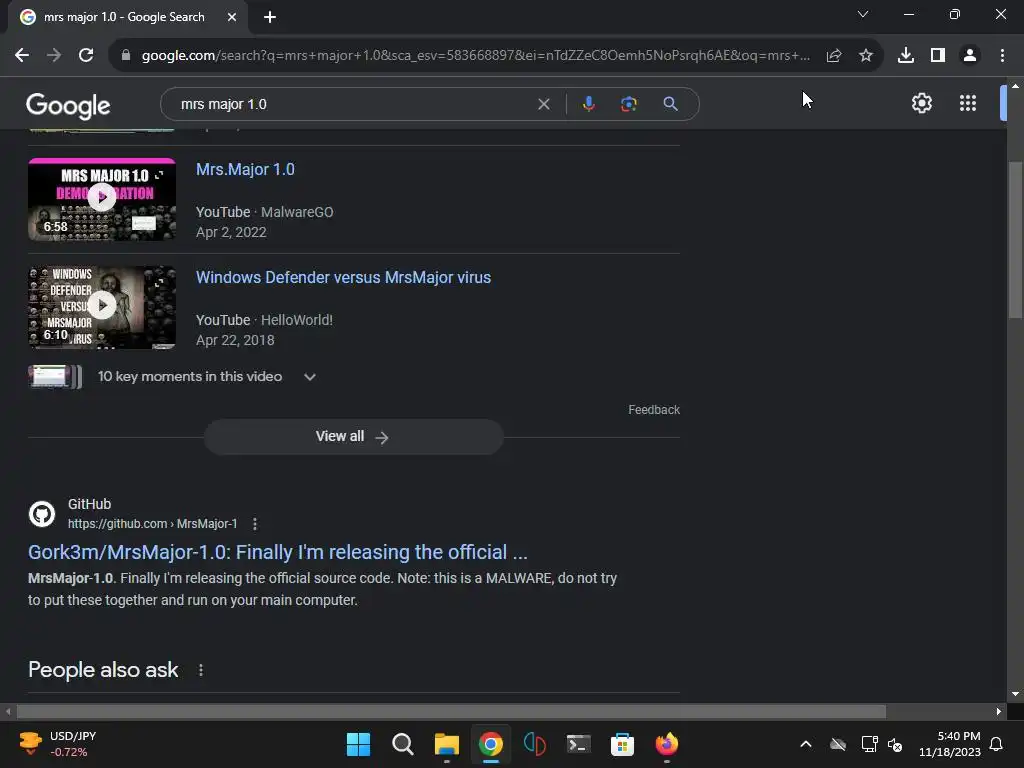Open the three-dot menu next to github.com URL
The height and width of the screenshot is (768, 1024).
[255, 524]
